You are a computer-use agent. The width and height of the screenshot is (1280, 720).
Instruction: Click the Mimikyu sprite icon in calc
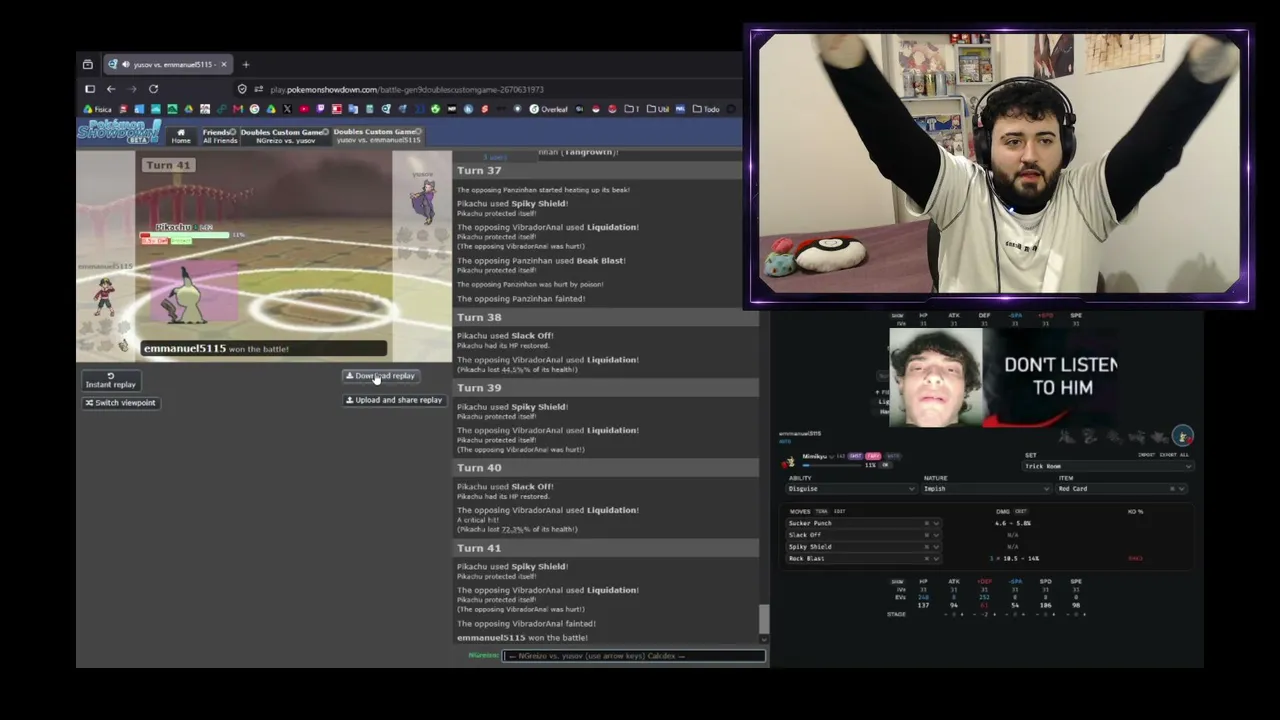point(790,461)
